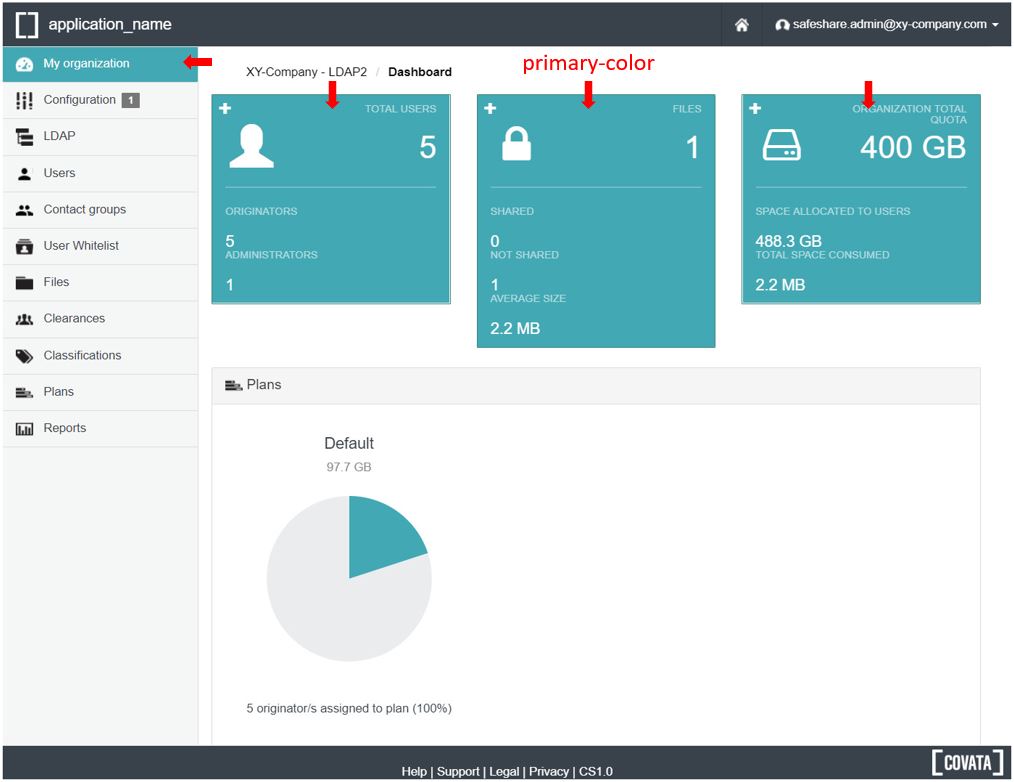
Task: Click the hard drive icon on quota card
Action: pyautogui.click(x=781, y=145)
